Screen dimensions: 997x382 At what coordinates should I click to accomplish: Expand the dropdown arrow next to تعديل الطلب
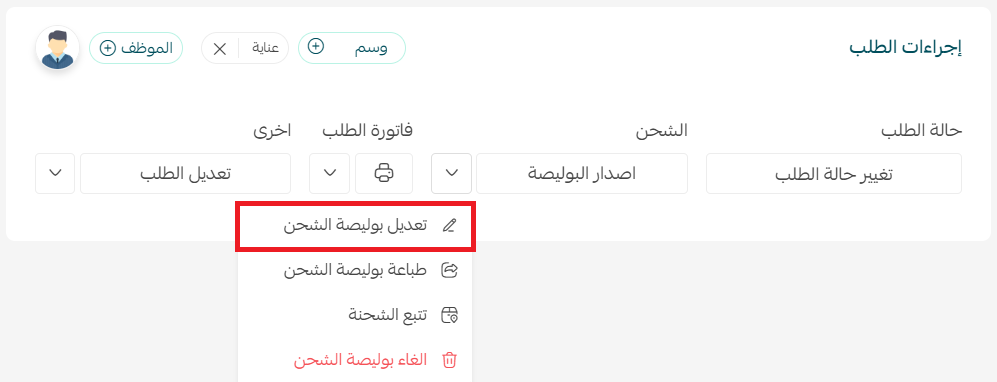point(55,173)
